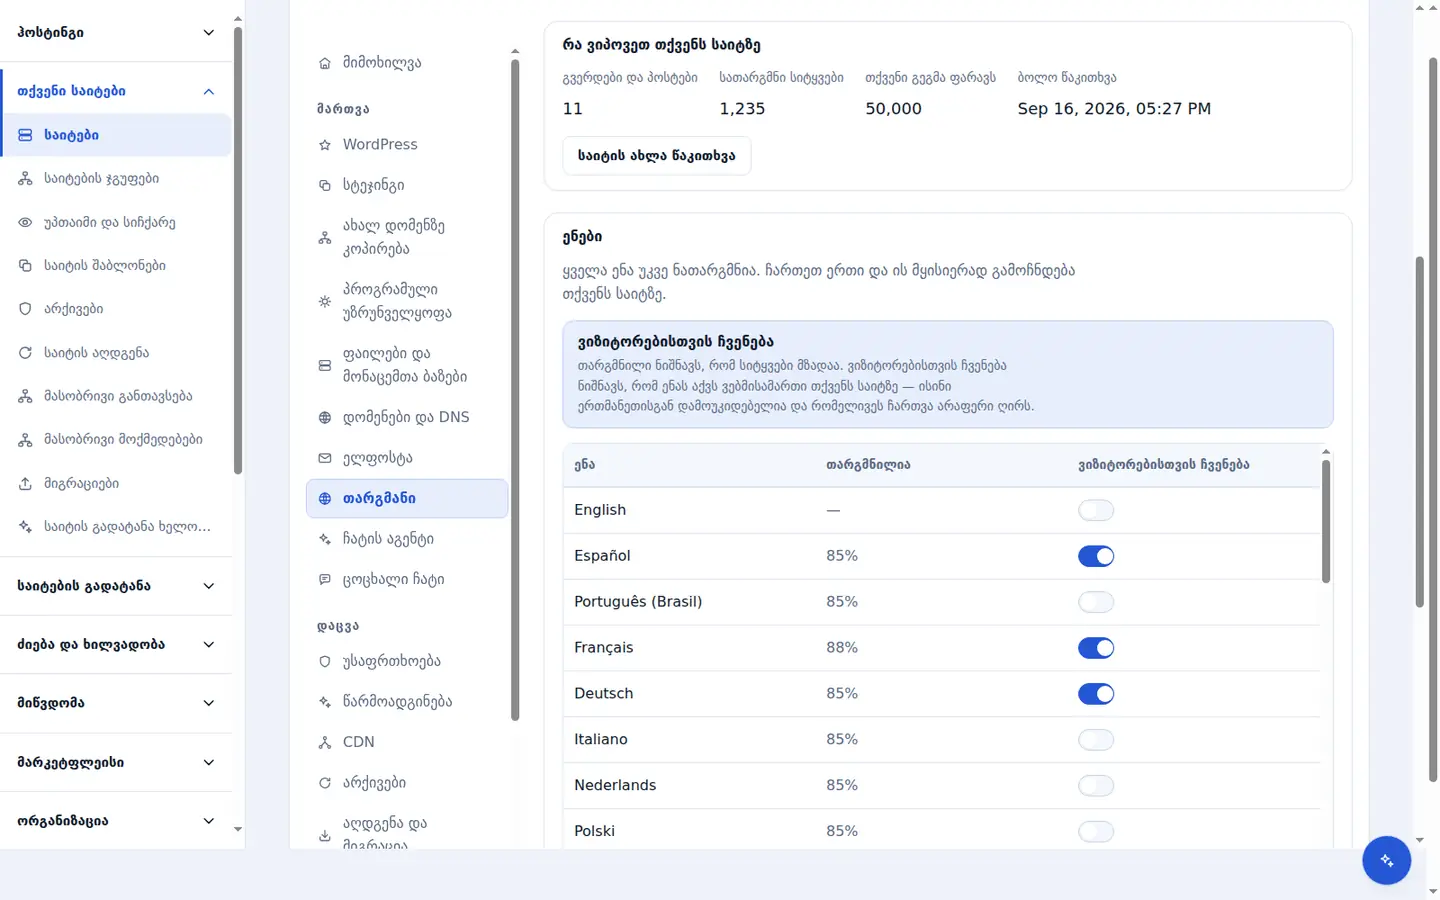Click the upload icon next to მიგრაციები

click(x=25, y=483)
